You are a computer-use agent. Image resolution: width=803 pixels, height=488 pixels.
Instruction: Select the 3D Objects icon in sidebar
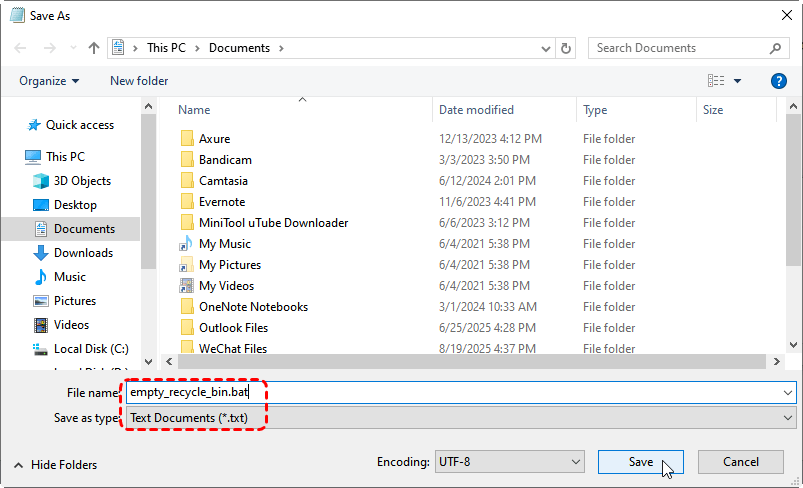tap(41, 181)
